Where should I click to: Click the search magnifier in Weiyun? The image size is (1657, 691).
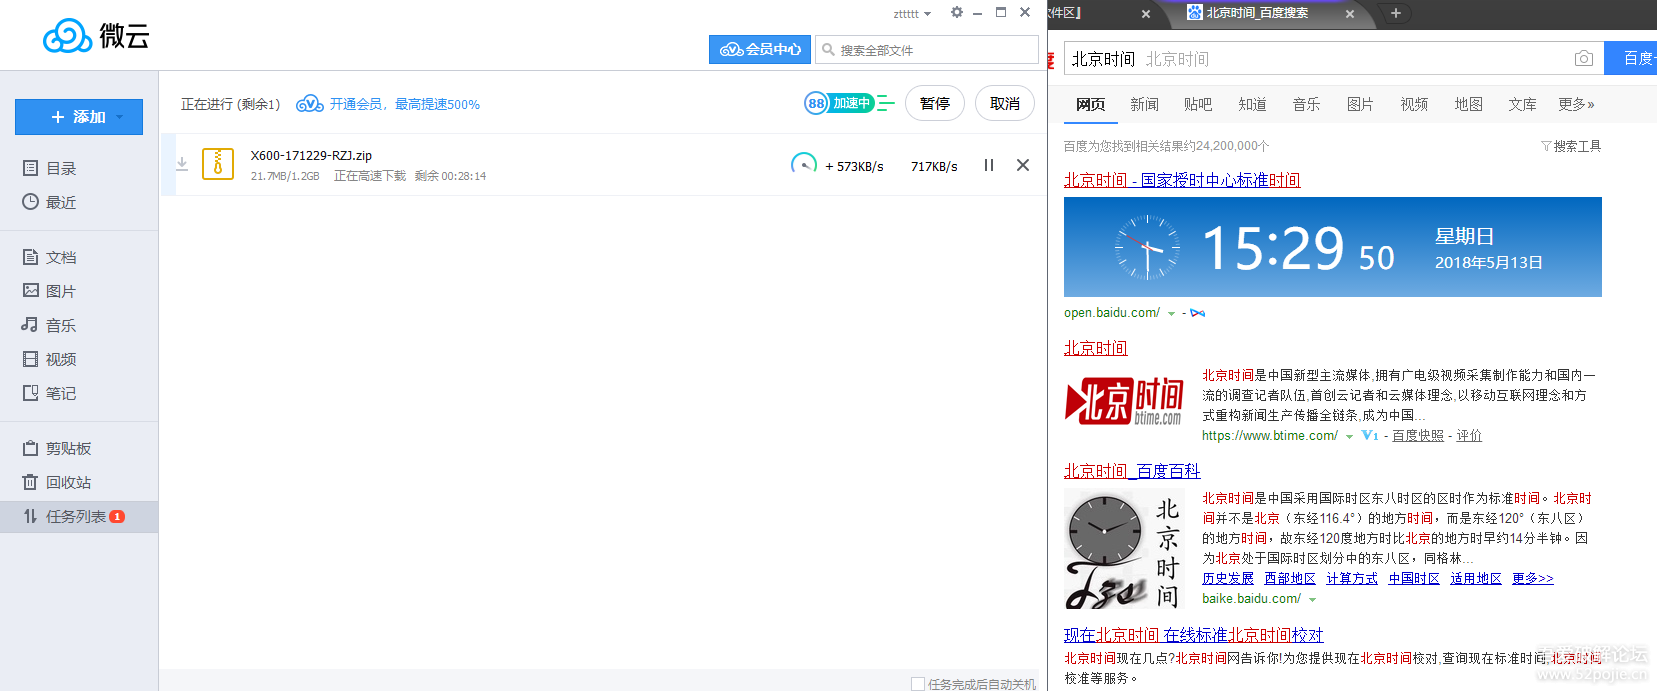(828, 49)
